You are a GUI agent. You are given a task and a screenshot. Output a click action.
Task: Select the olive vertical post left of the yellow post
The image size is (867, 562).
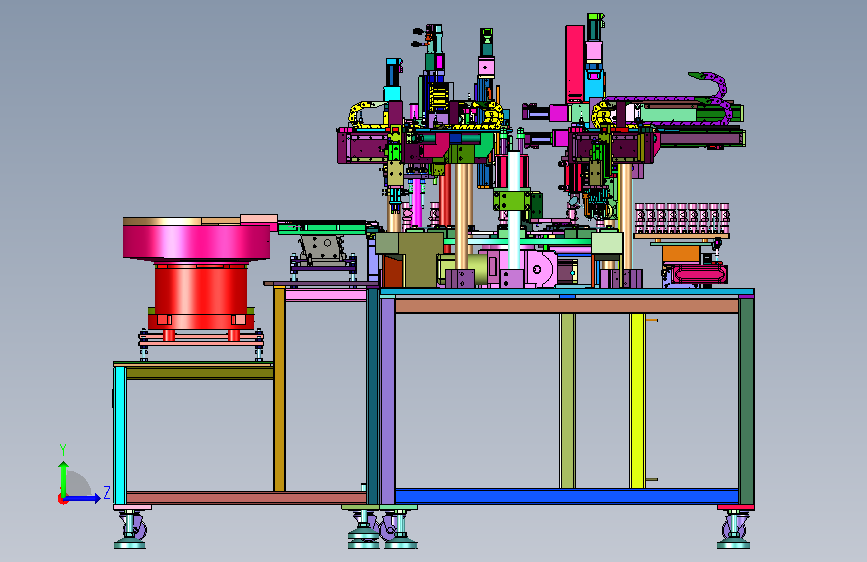(567, 400)
